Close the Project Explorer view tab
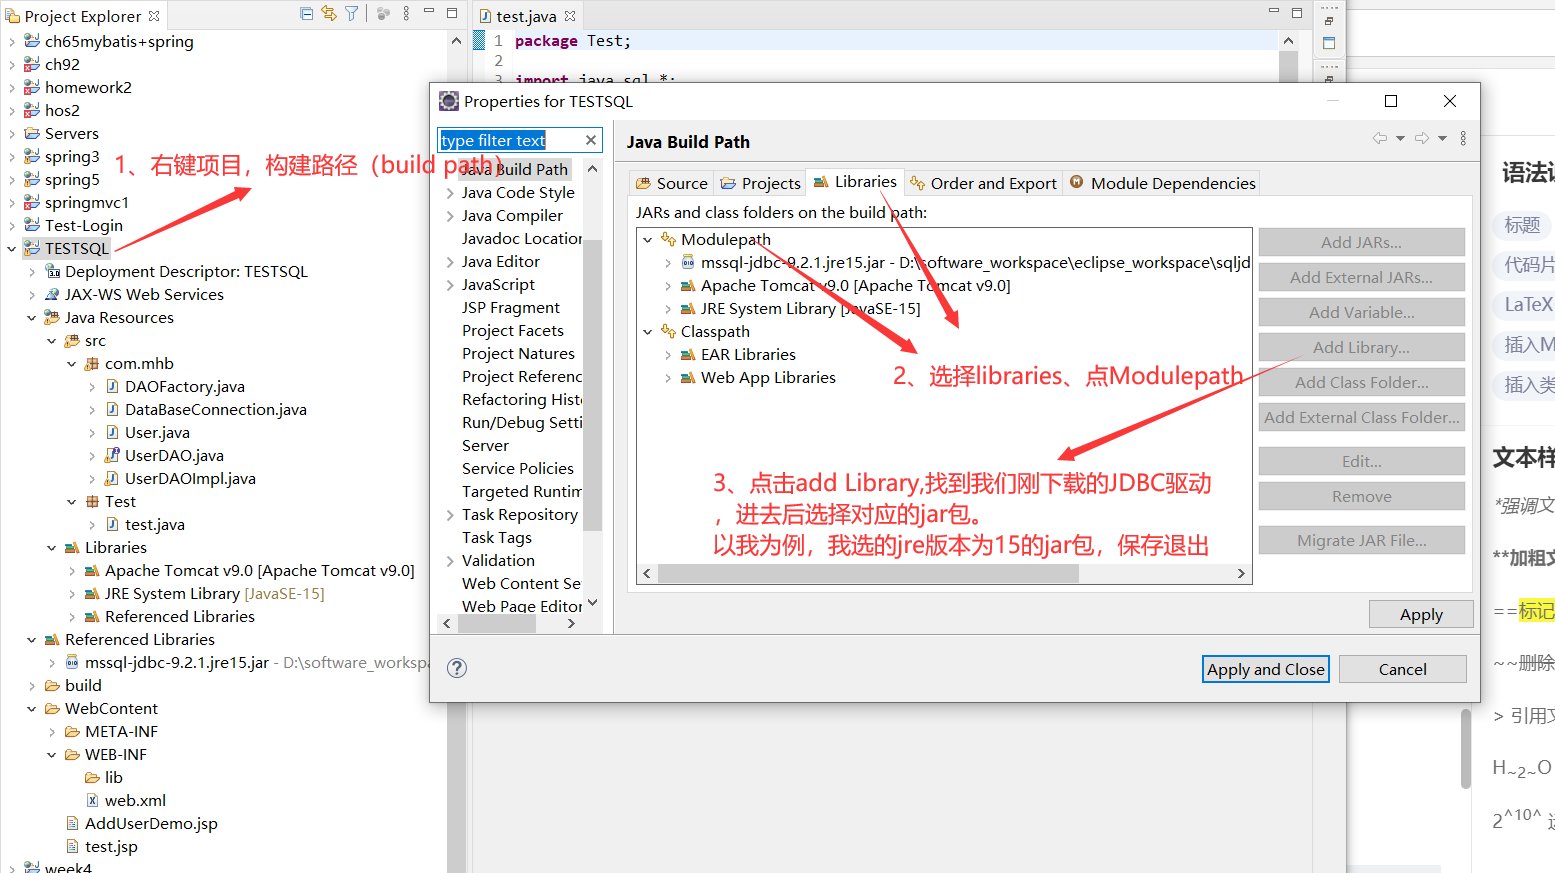 154,16
